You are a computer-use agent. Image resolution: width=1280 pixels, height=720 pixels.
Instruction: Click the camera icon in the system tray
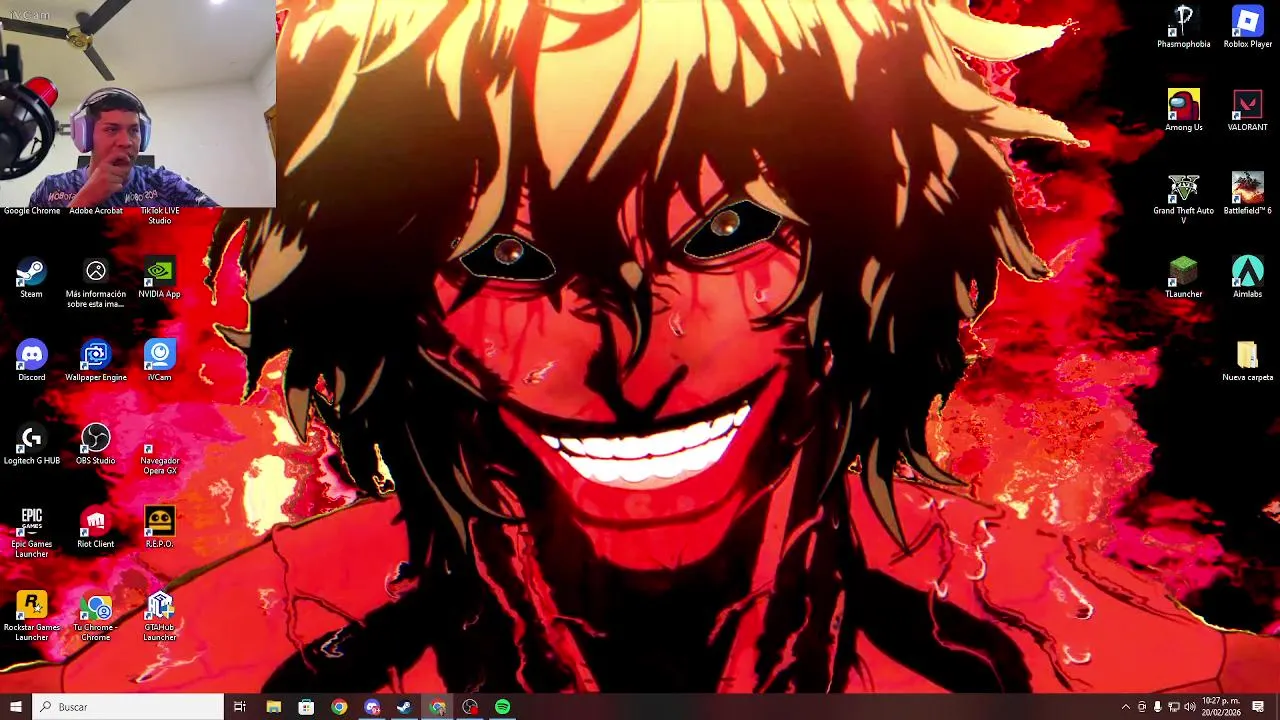coord(1142,707)
